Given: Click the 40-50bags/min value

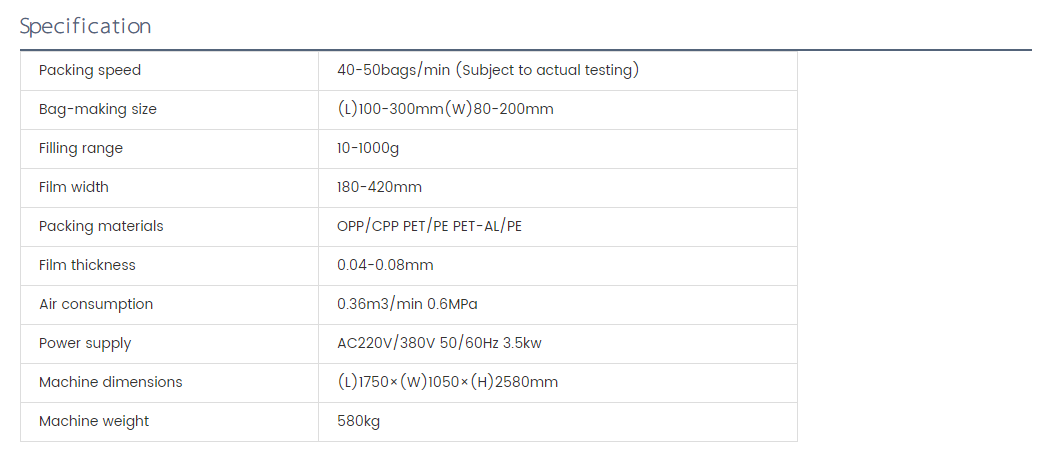Looking at the screenshot, I should (488, 70).
